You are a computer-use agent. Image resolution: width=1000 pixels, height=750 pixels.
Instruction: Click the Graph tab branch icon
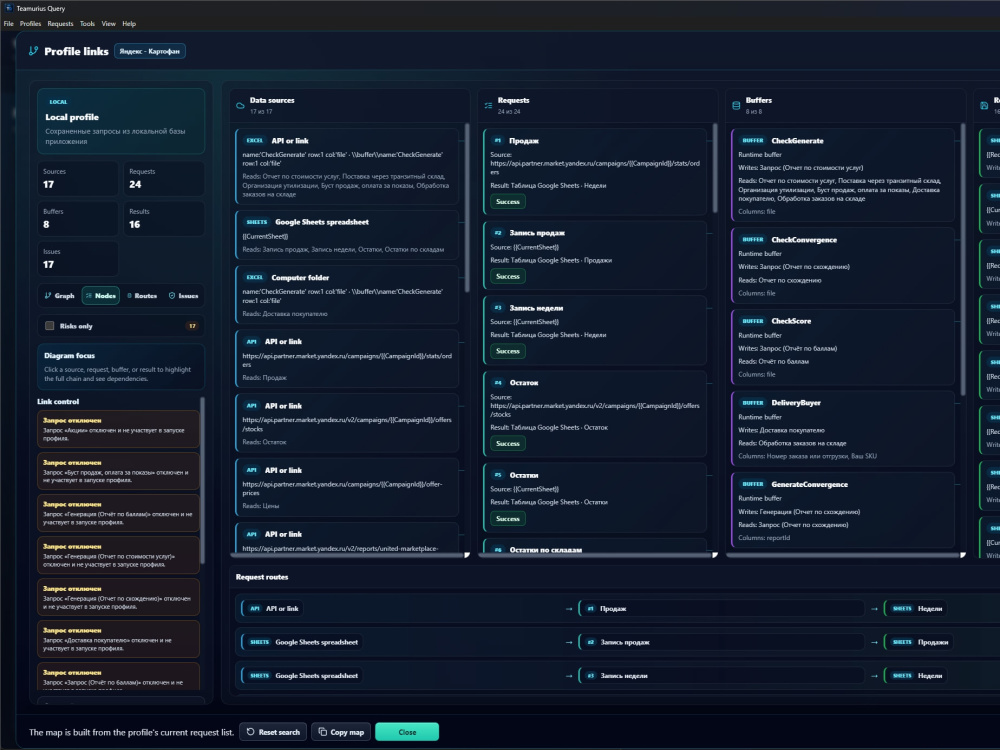pyautogui.click(x=48, y=295)
